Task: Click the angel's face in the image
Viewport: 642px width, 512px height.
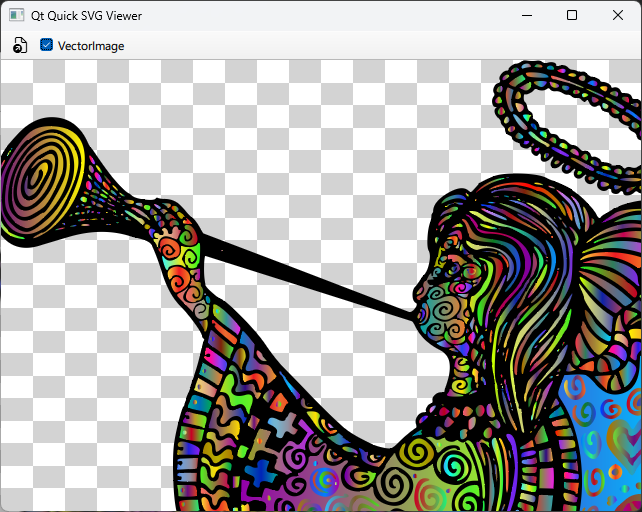Action: 443,300
